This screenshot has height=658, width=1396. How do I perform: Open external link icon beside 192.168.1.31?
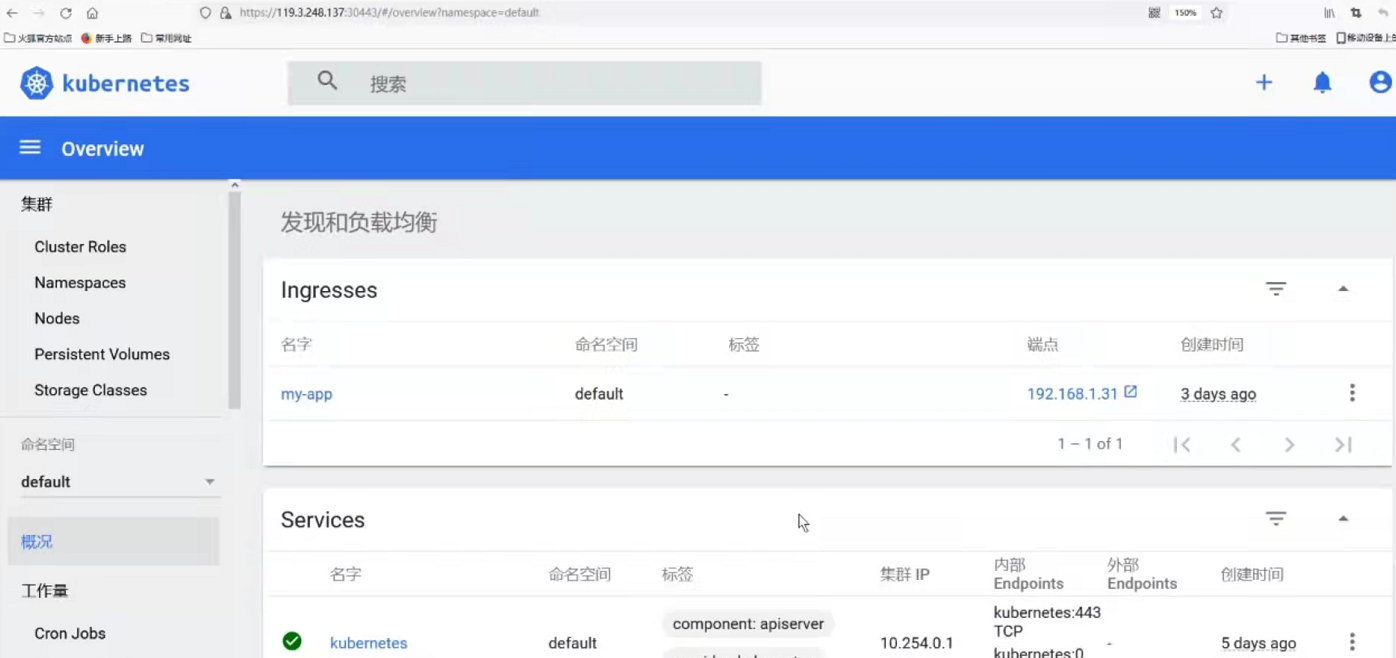click(x=1131, y=392)
